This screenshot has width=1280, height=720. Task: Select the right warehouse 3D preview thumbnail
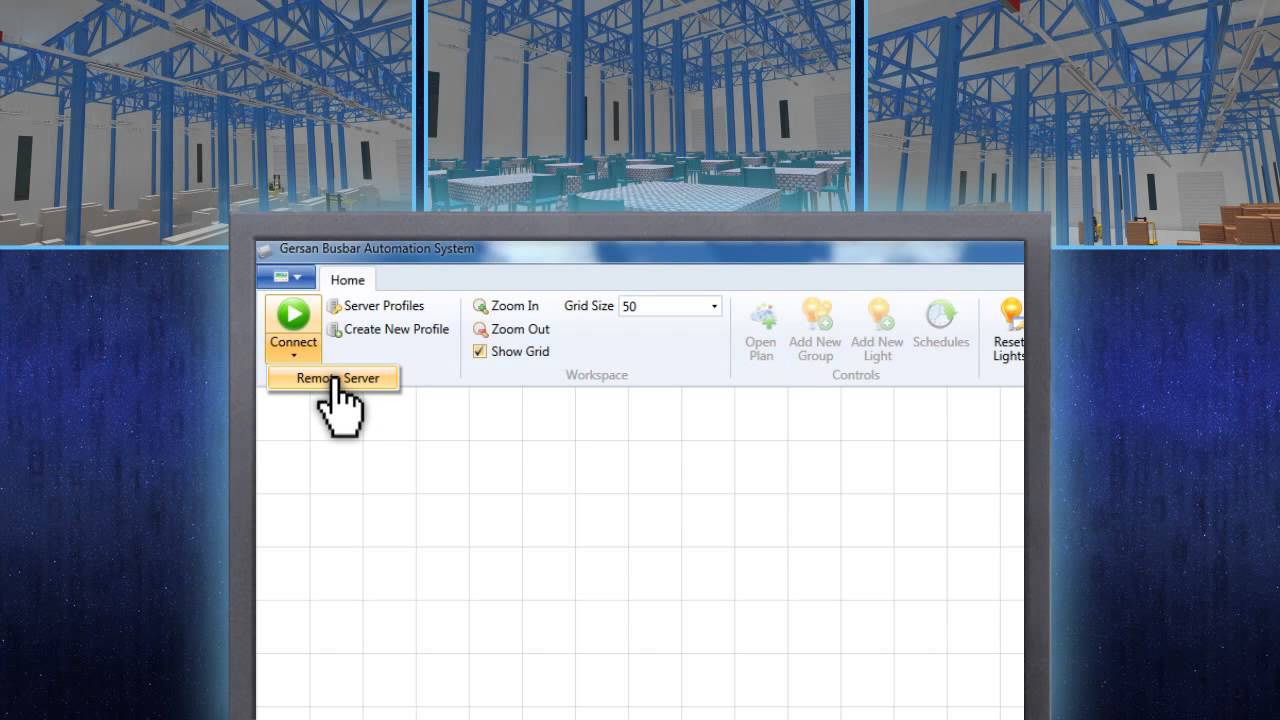pos(1073,122)
